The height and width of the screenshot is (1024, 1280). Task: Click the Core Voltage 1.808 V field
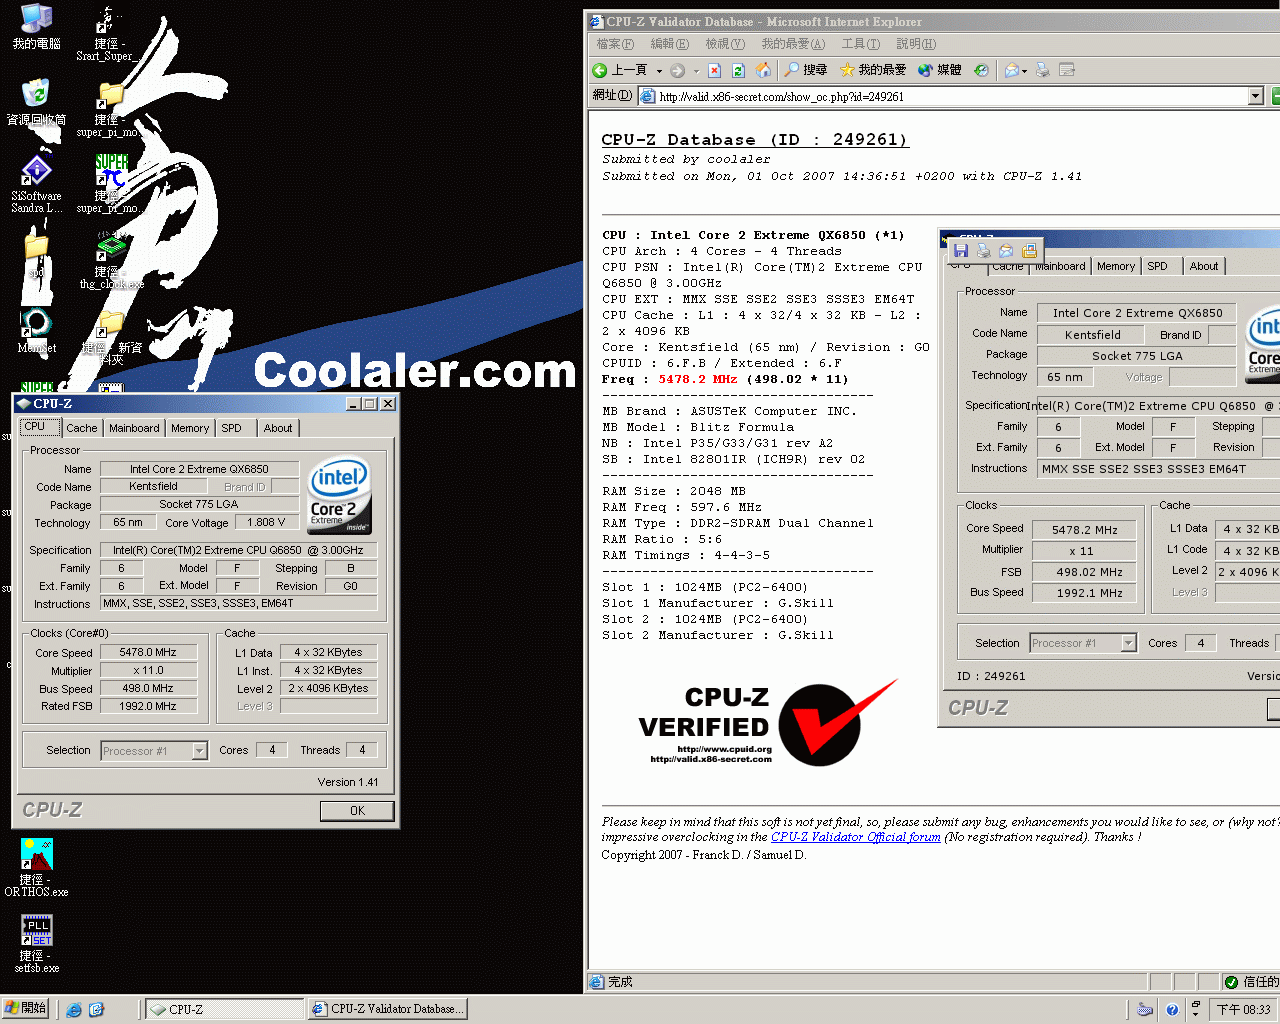[x=267, y=522]
